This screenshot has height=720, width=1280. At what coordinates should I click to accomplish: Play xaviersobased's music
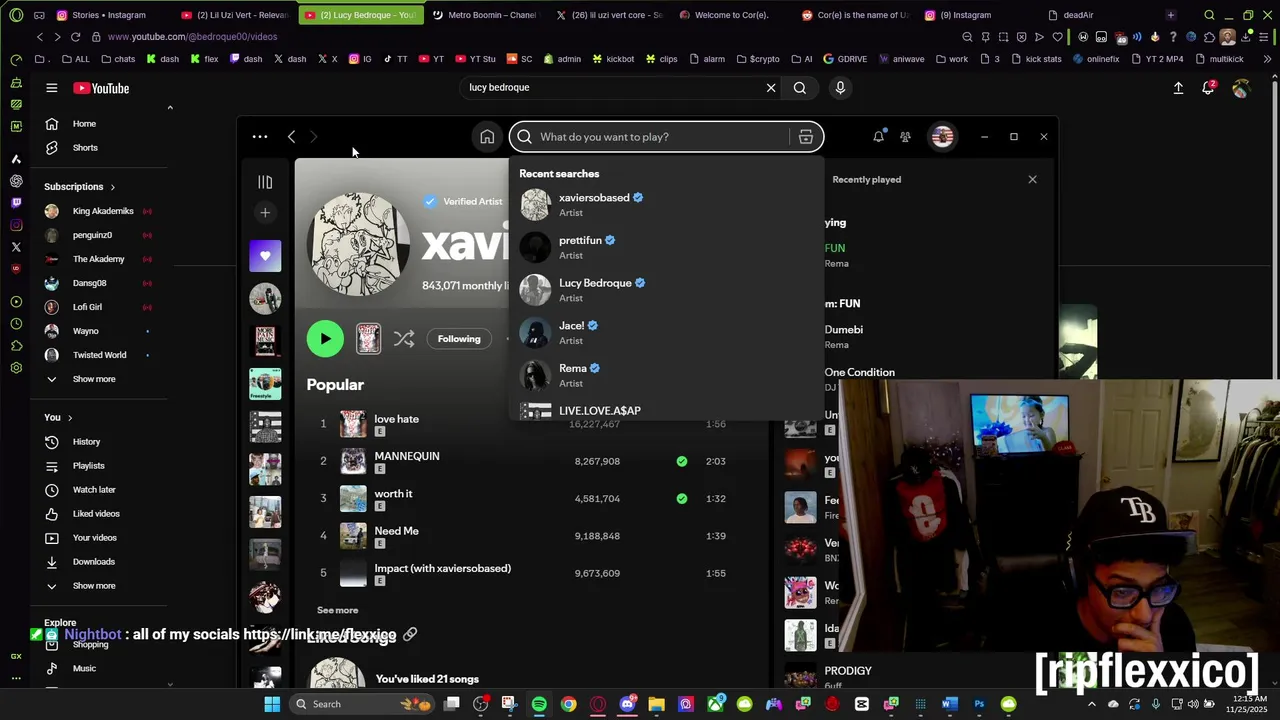coord(325,339)
